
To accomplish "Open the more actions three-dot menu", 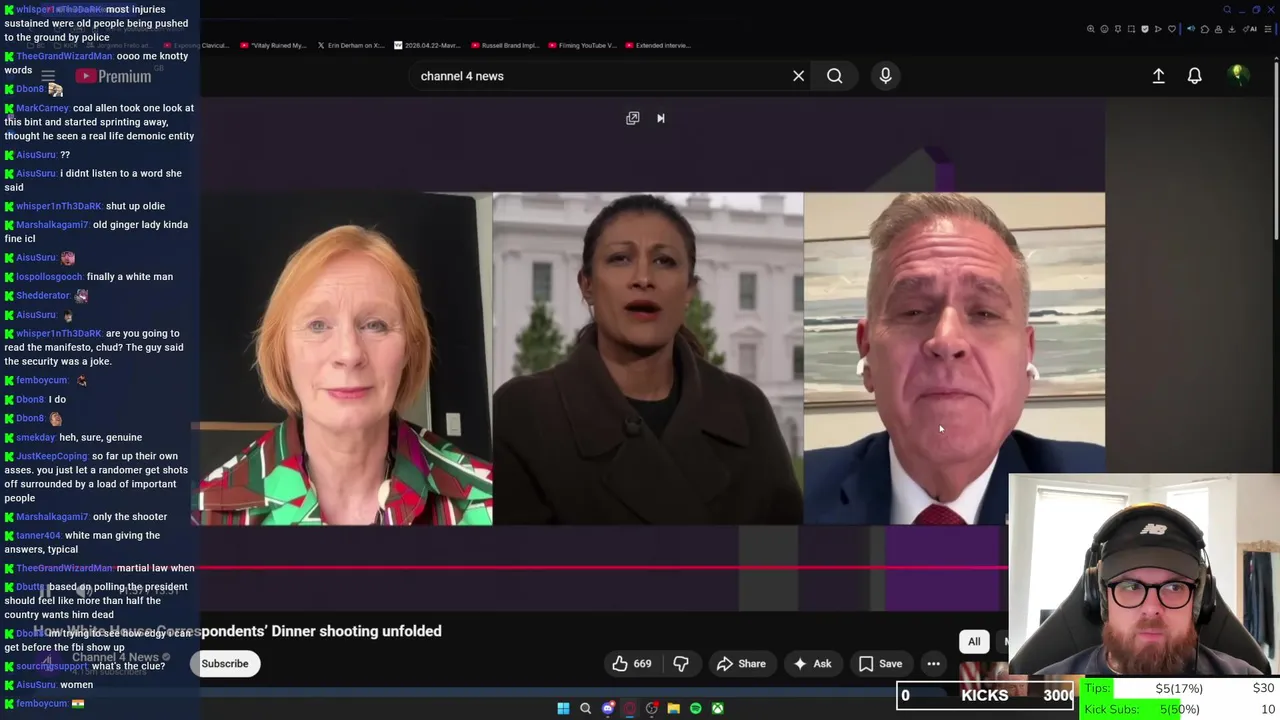I will click(933, 664).
